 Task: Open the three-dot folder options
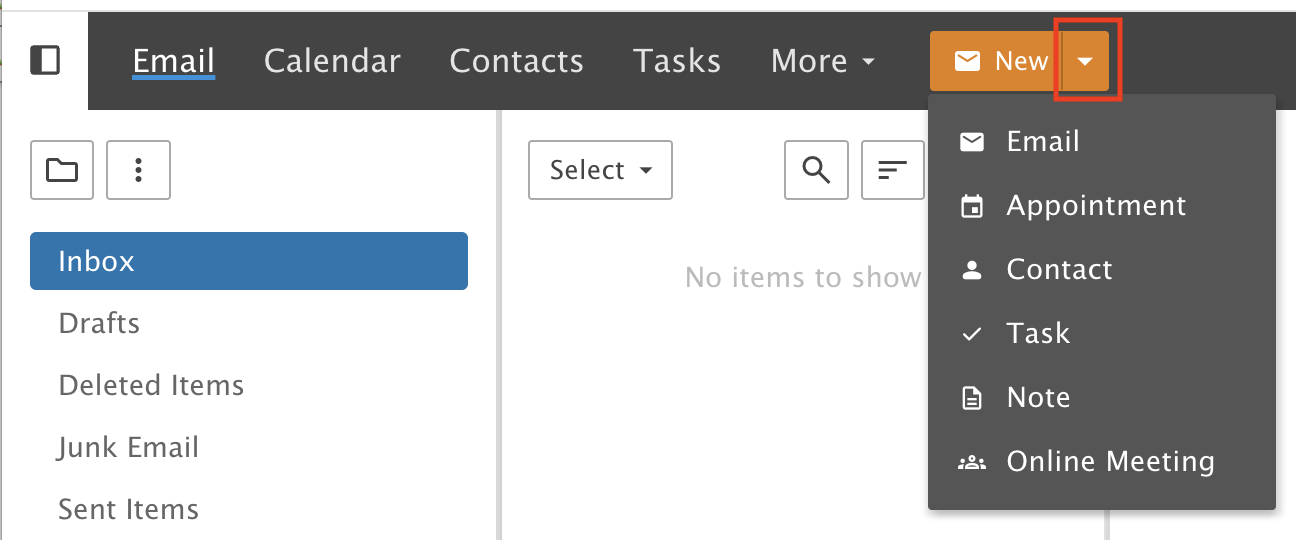[x=139, y=170]
